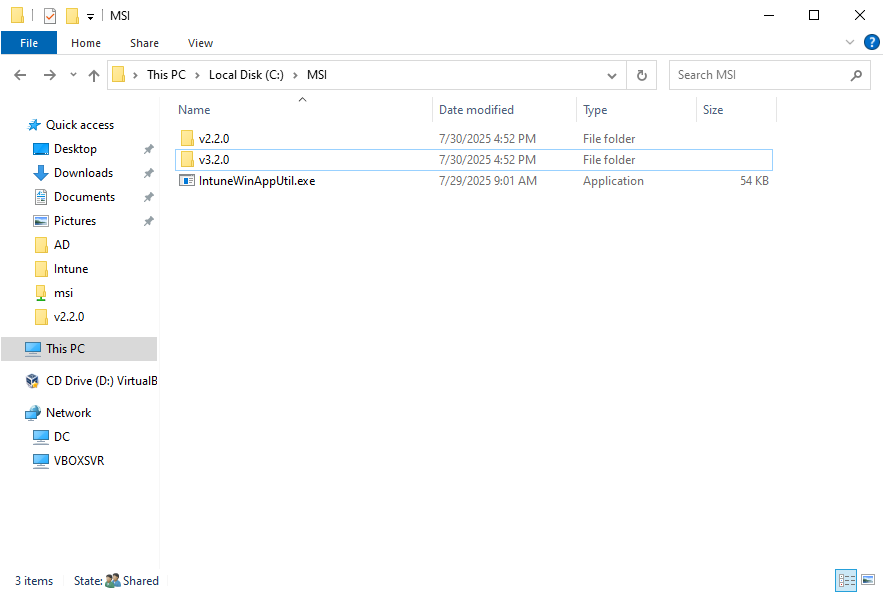Viewport: 884px width, 593px height.
Task: Open the VBOXSVR network computer
Action: pos(79,461)
